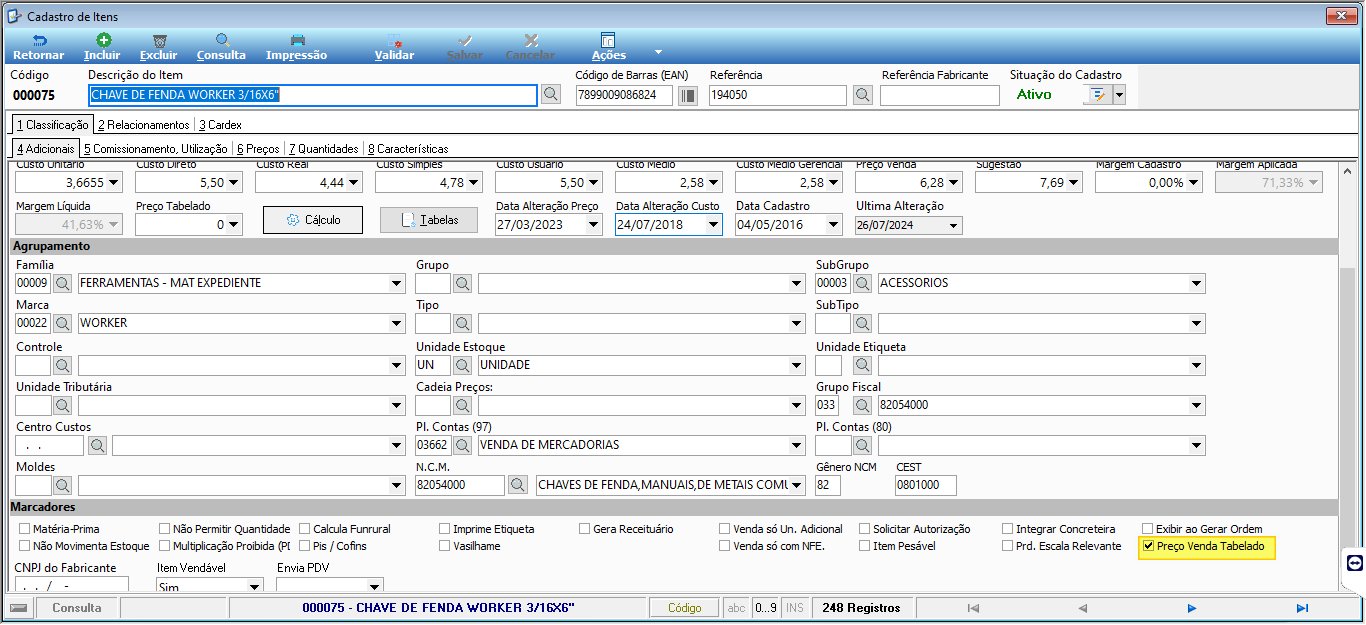Click keyboard icon in status bar
The height and width of the screenshot is (625, 1366).
click(x=18, y=608)
